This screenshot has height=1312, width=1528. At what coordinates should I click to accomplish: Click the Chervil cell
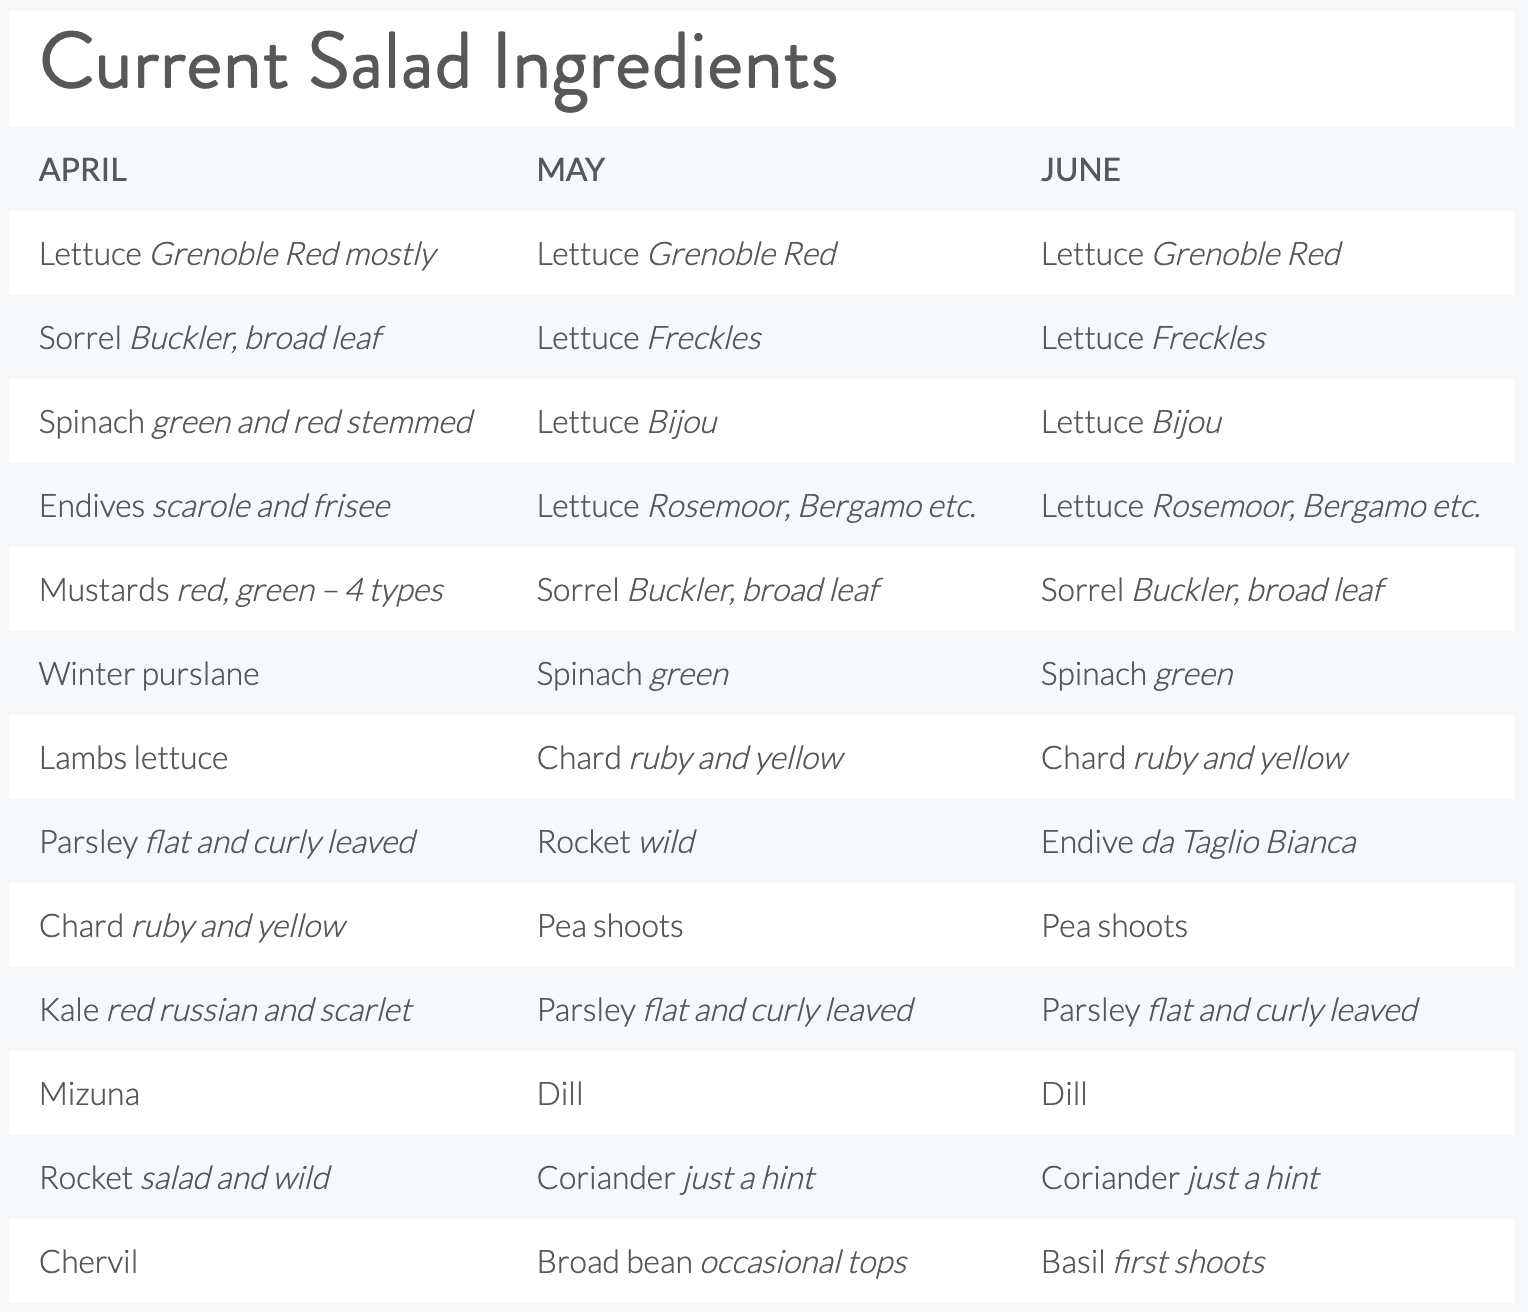[x=88, y=1262]
